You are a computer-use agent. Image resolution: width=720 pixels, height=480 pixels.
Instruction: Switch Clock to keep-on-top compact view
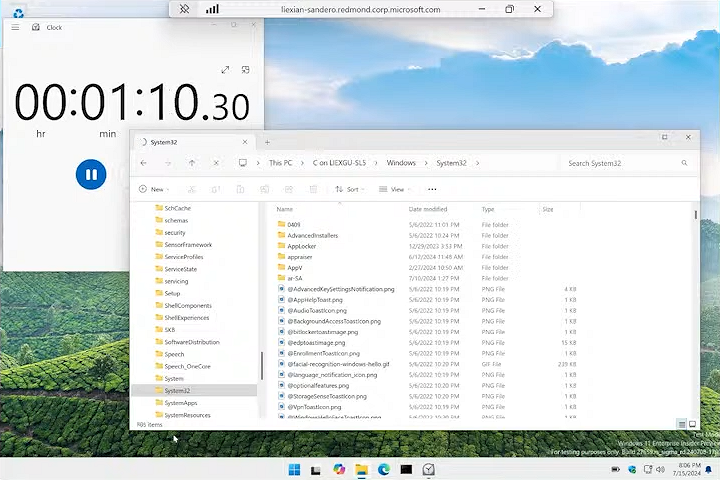tap(246, 70)
